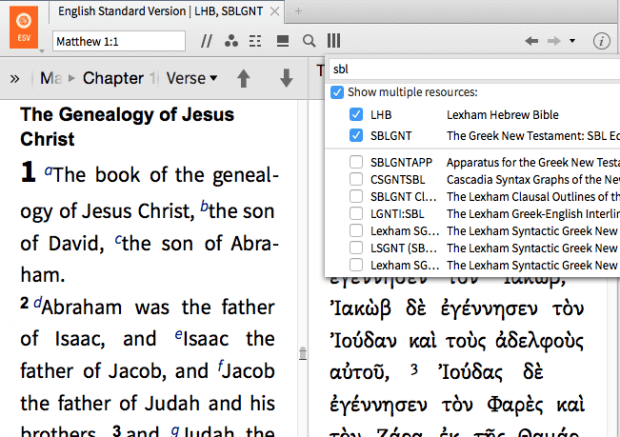This screenshot has width=620, height=437.
Task: Open visual filters three-dots icon
Action: (x=231, y=41)
